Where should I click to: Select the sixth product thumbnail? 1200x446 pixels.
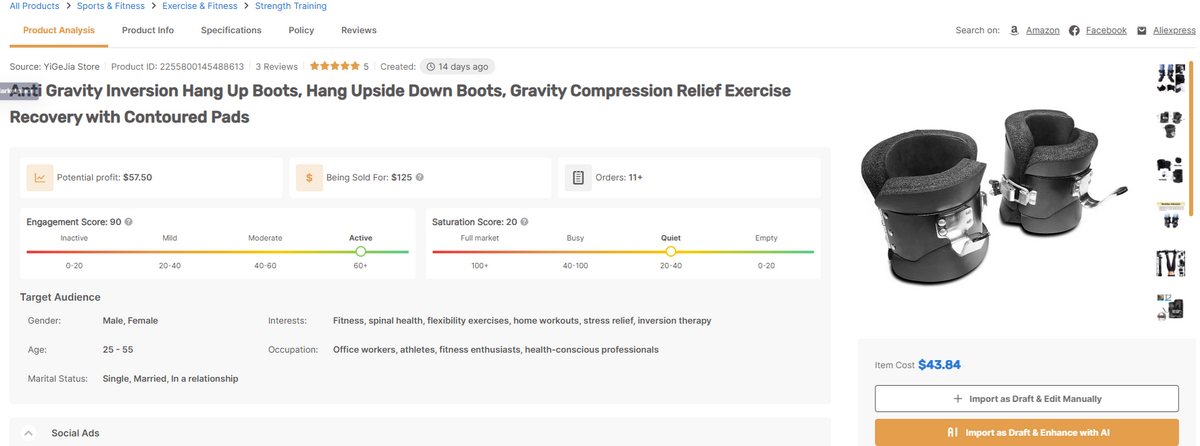click(1170, 307)
